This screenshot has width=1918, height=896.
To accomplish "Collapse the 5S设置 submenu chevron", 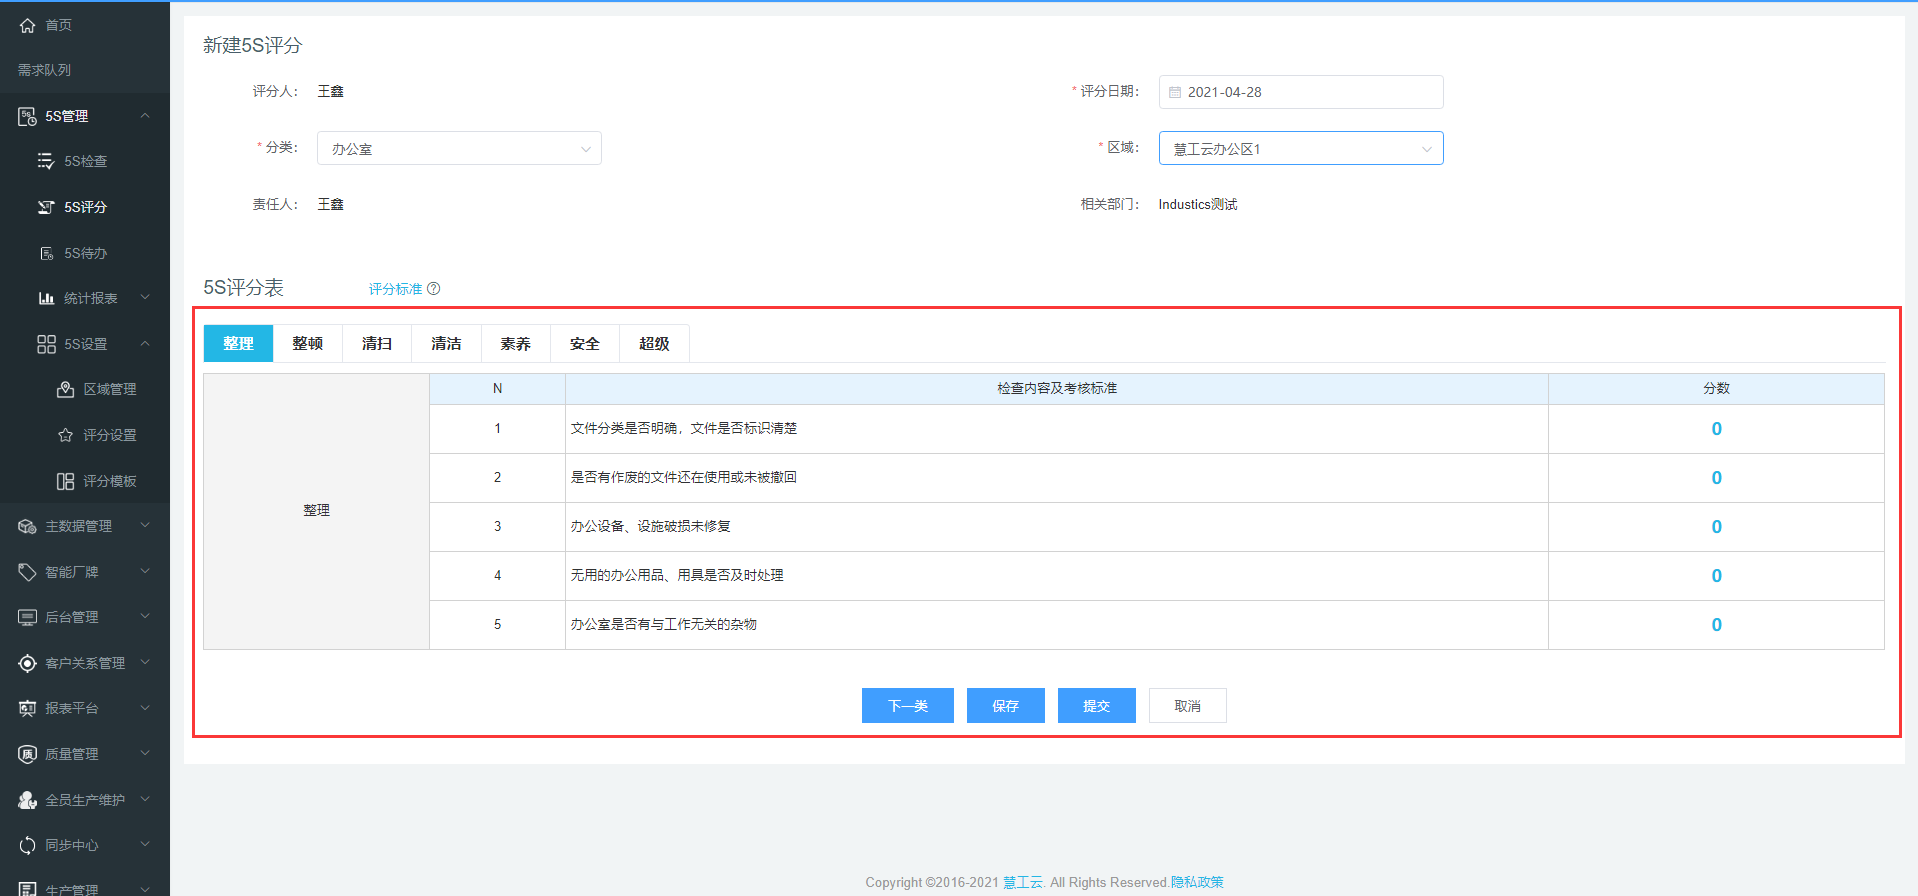I will click(x=145, y=344).
